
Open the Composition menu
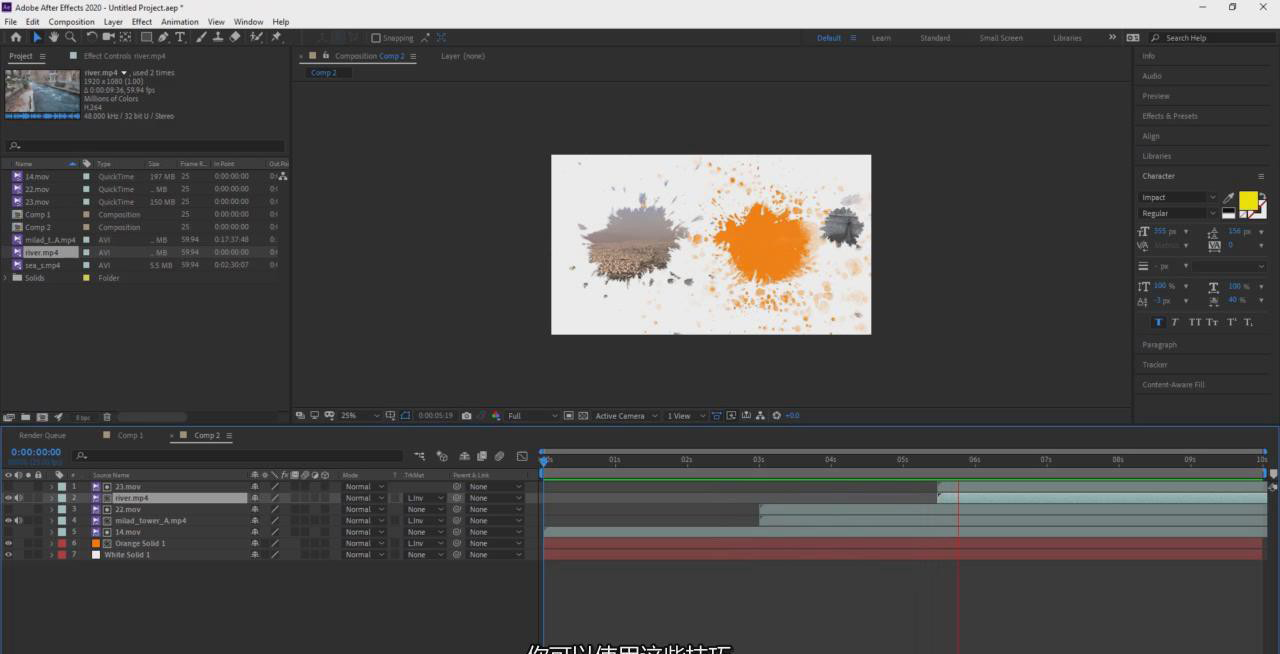71,21
